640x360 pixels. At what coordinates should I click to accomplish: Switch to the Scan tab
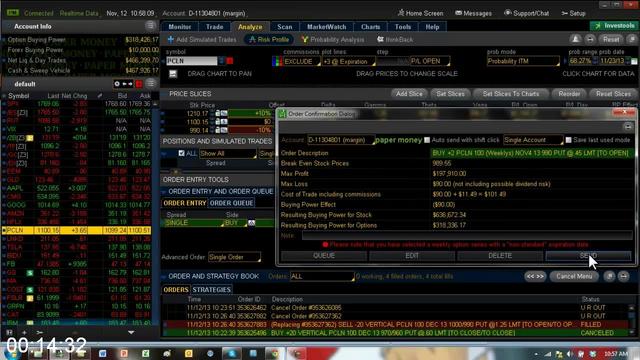(x=284, y=27)
